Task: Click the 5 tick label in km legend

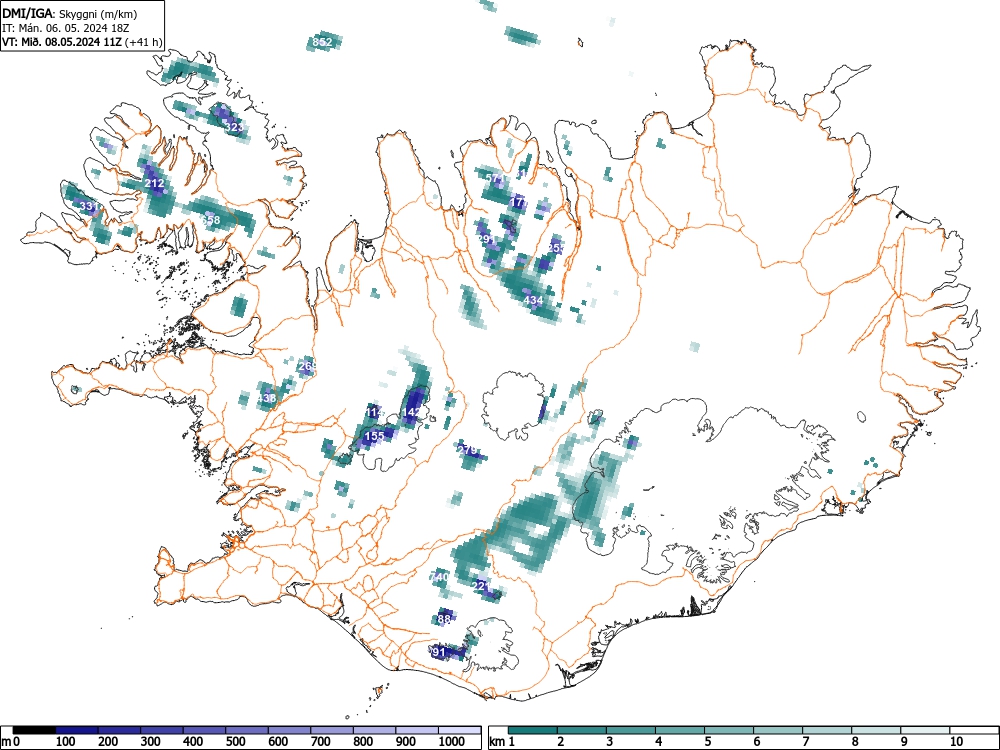Action: [x=707, y=742]
